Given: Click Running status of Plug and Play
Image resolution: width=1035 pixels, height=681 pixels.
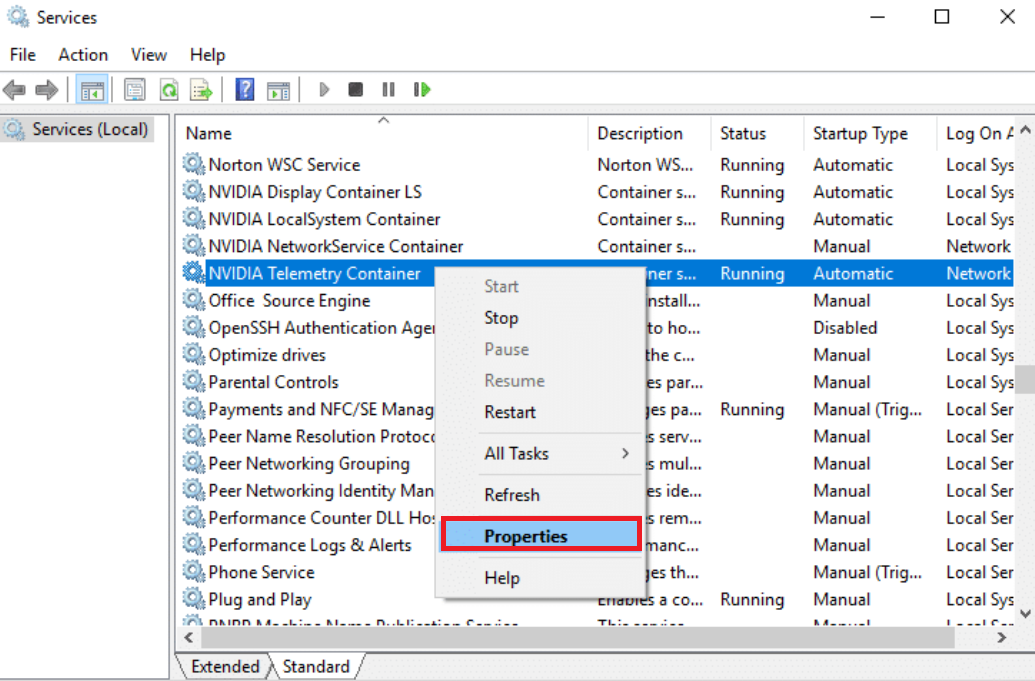Looking at the screenshot, I should (x=752, y=599).
